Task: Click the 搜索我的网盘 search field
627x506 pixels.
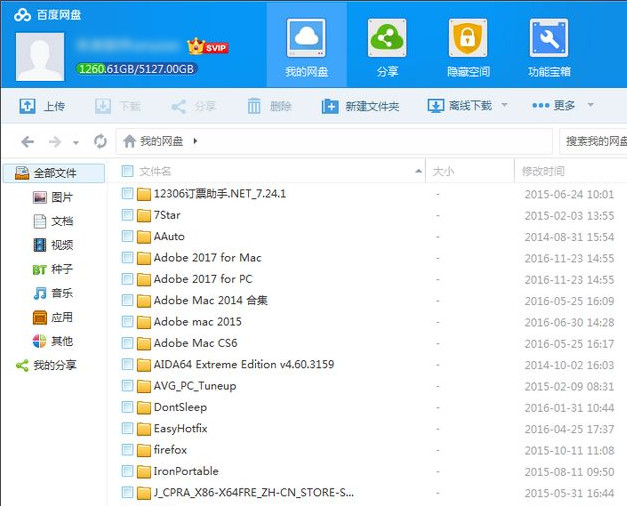Action: point(593,141)
